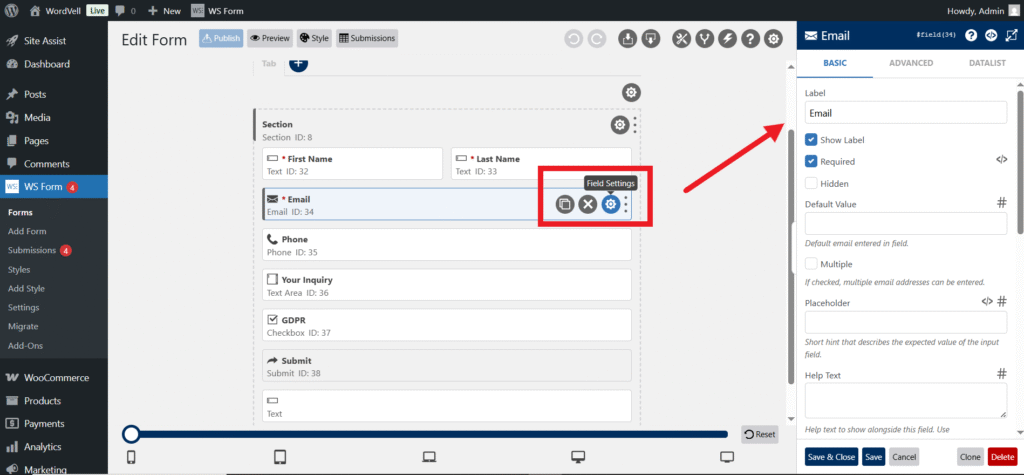Switch to the Advanced tab
The image size is (1024, 475).
910,63
